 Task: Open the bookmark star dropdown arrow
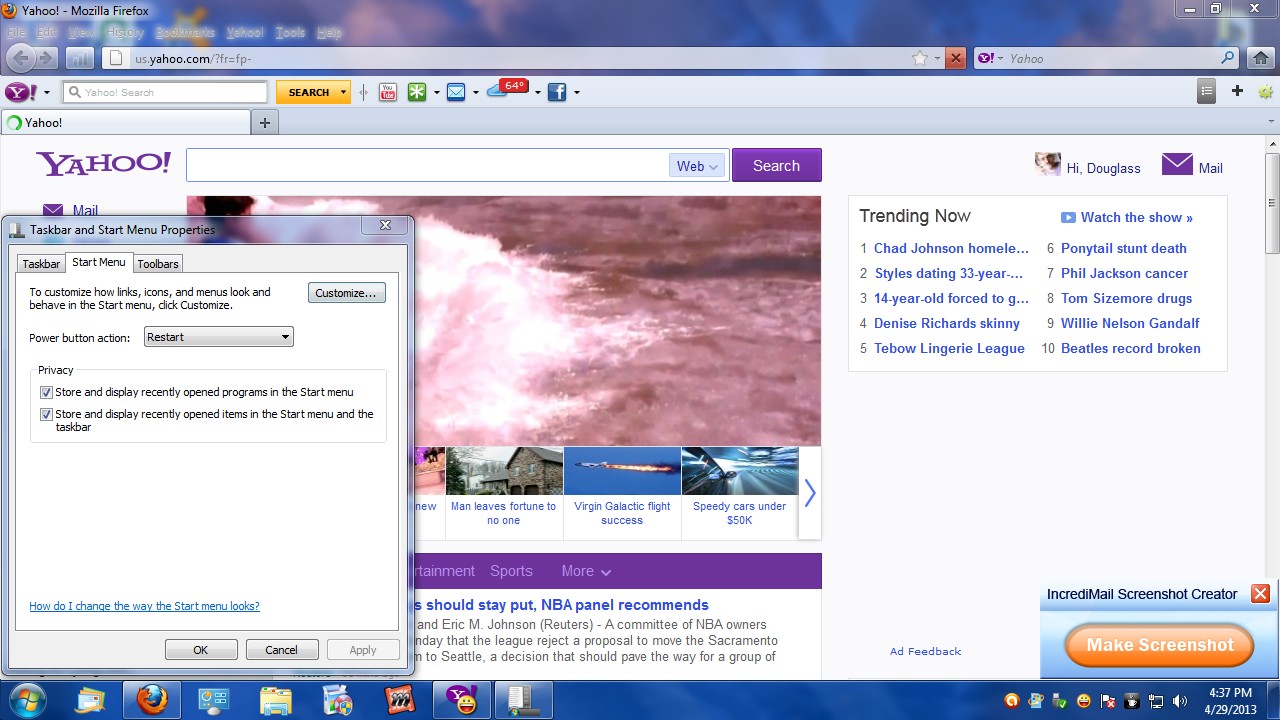click(x=937, y=58)
